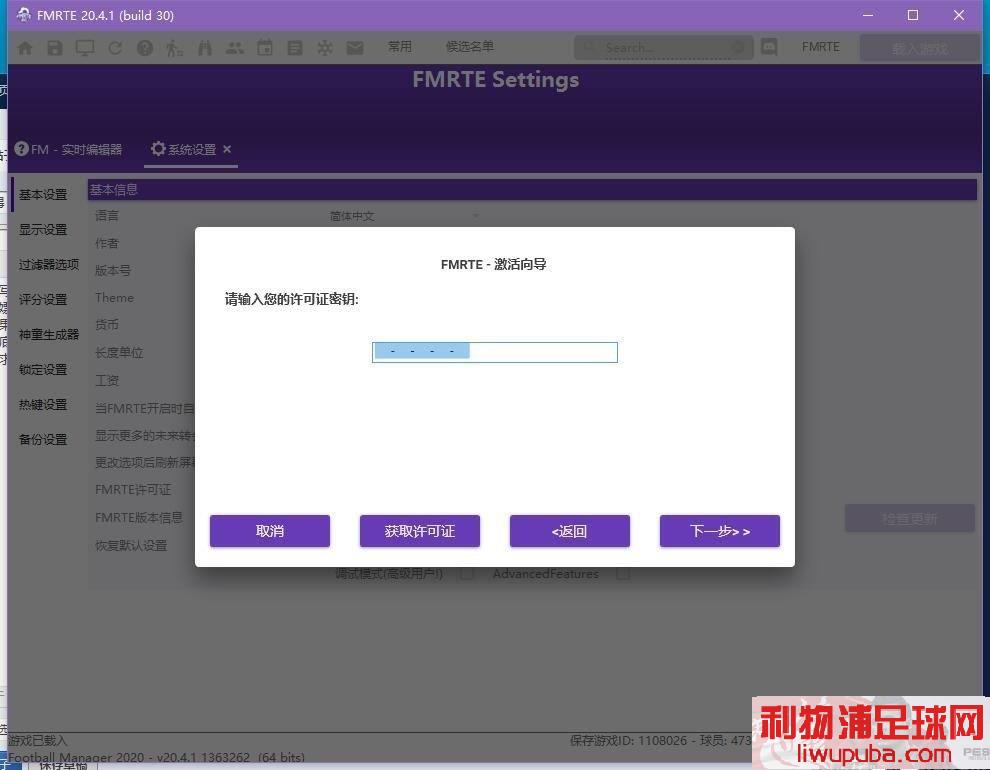Image resolution: width=990 pixels, height=770 pixels.
Task: Open the 候选名单 menu
Action: point(470,47)
